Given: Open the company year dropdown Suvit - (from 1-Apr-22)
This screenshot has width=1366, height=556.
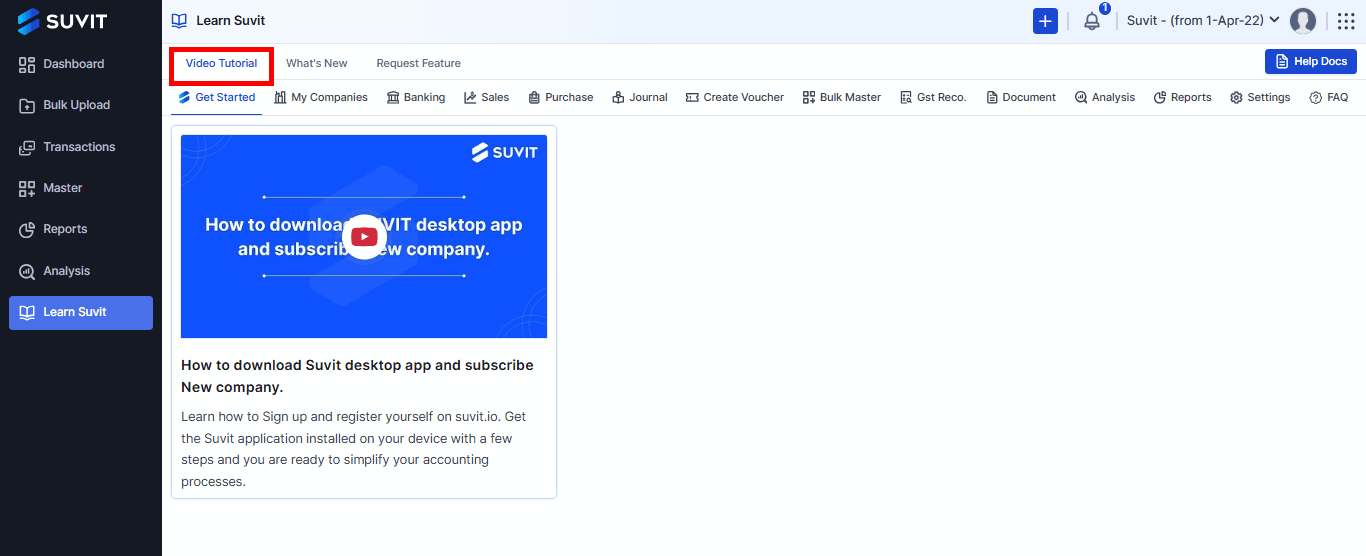Looking at the screenshot, I should click(1203, 20).
